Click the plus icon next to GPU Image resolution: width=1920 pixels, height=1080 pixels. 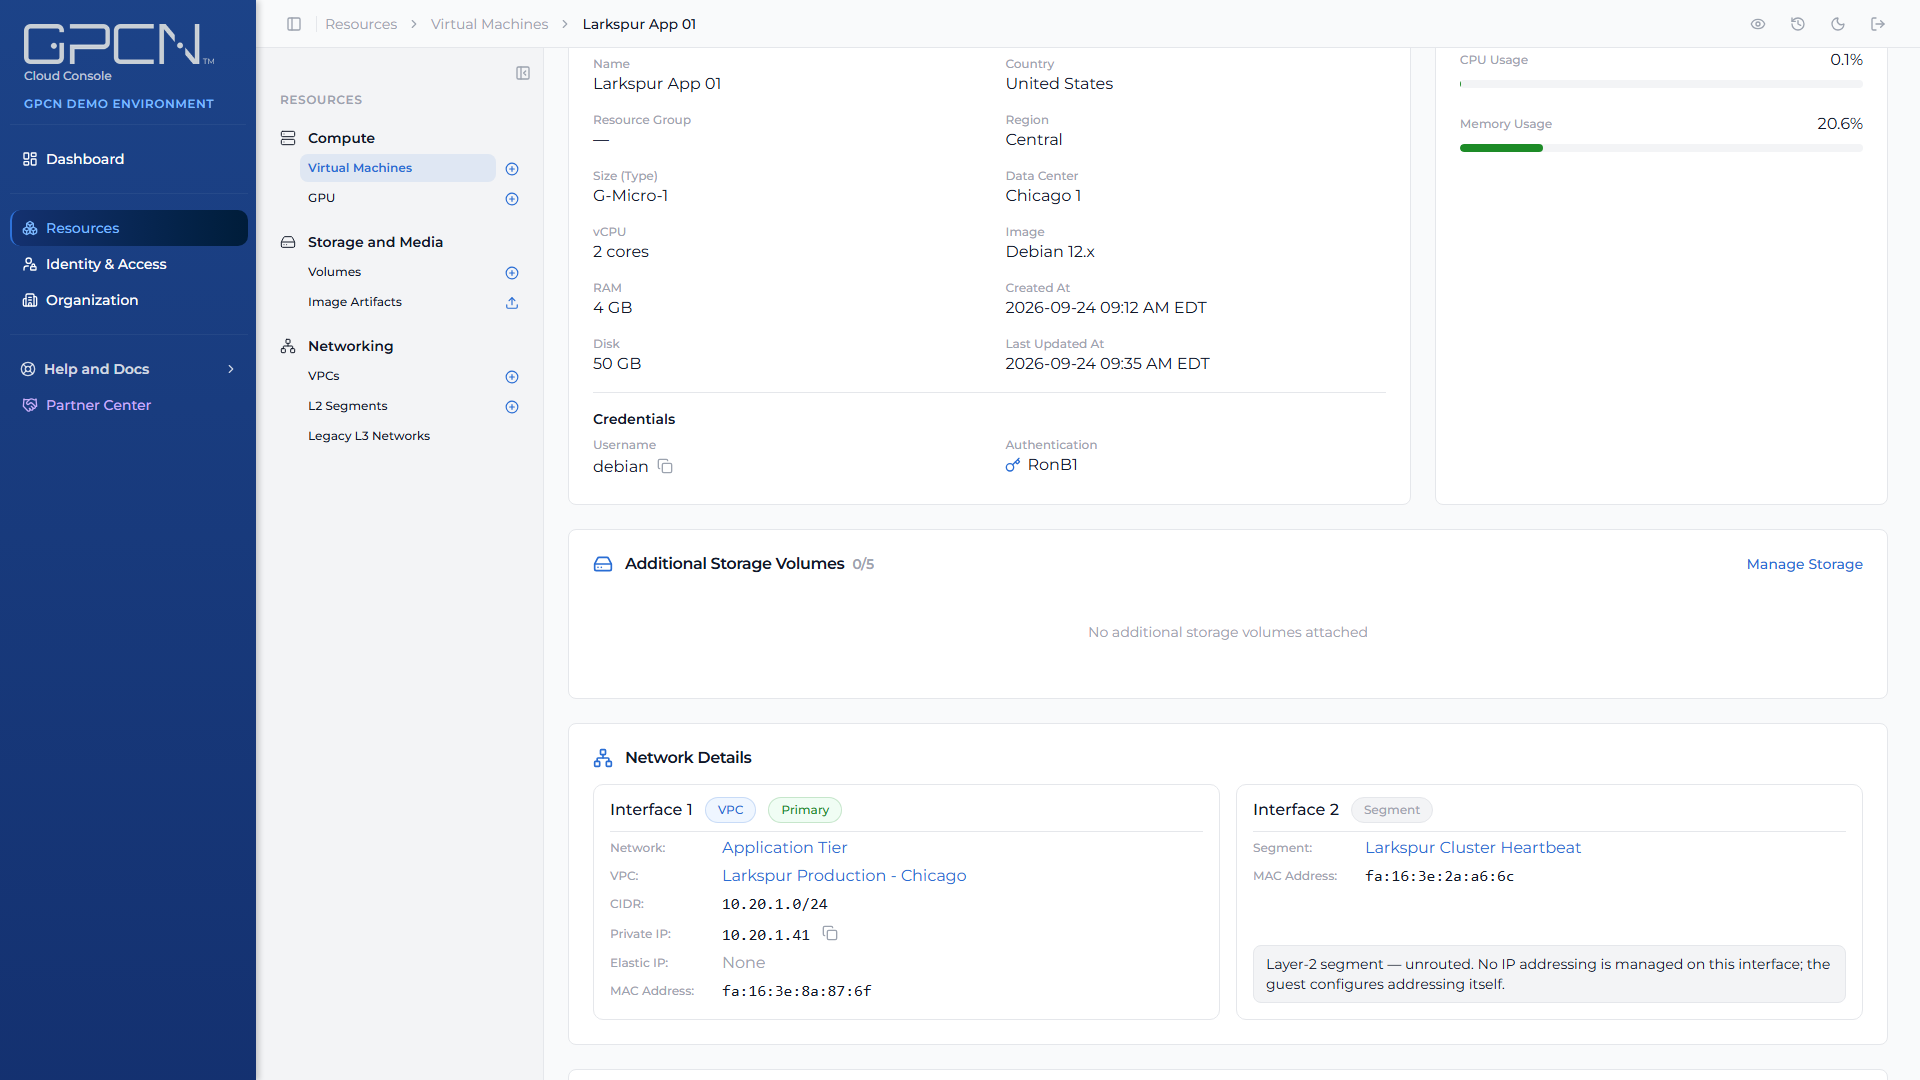click(512, 199)
